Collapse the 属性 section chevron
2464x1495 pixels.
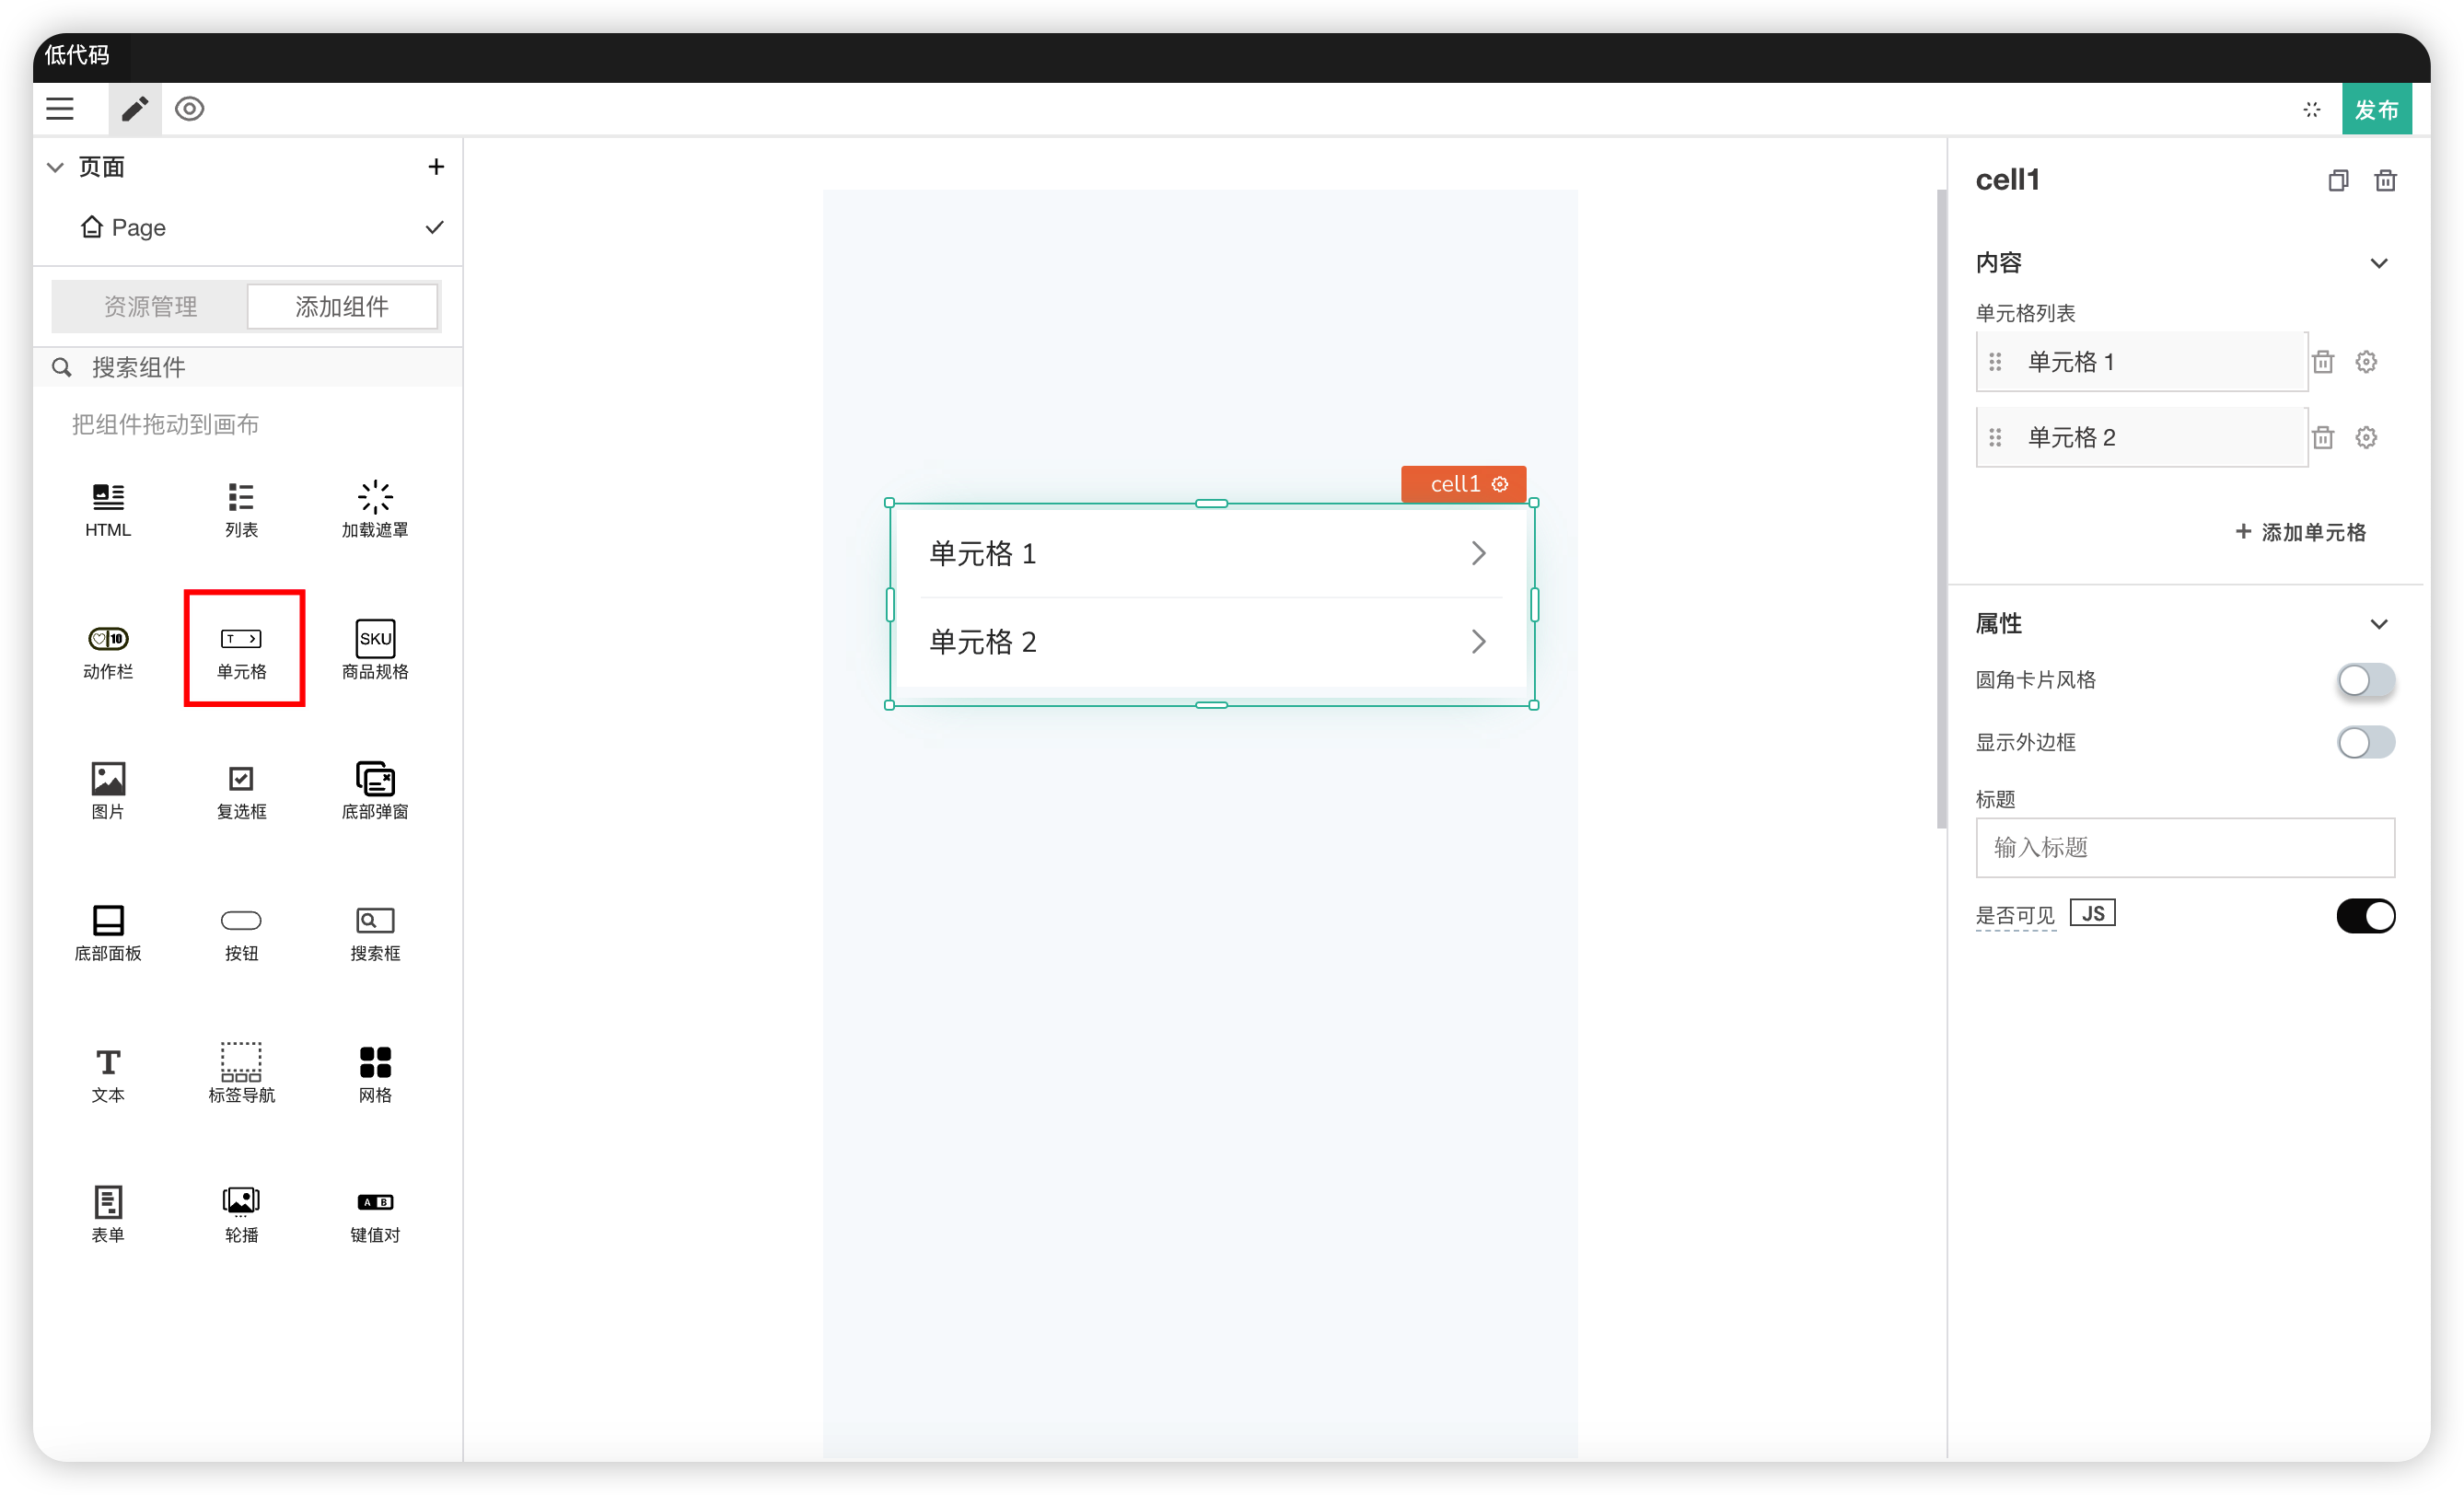(2379, 624)
